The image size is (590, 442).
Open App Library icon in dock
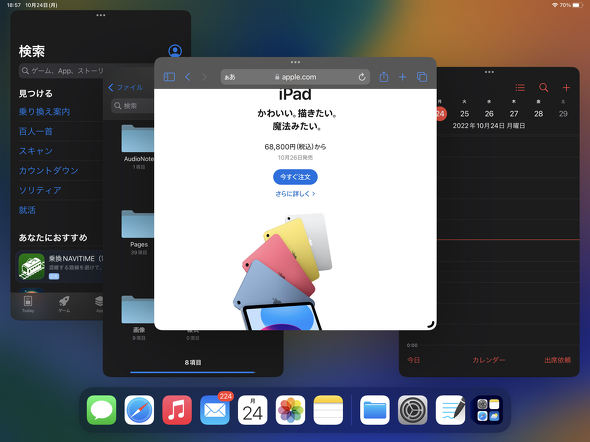point(488,410)
